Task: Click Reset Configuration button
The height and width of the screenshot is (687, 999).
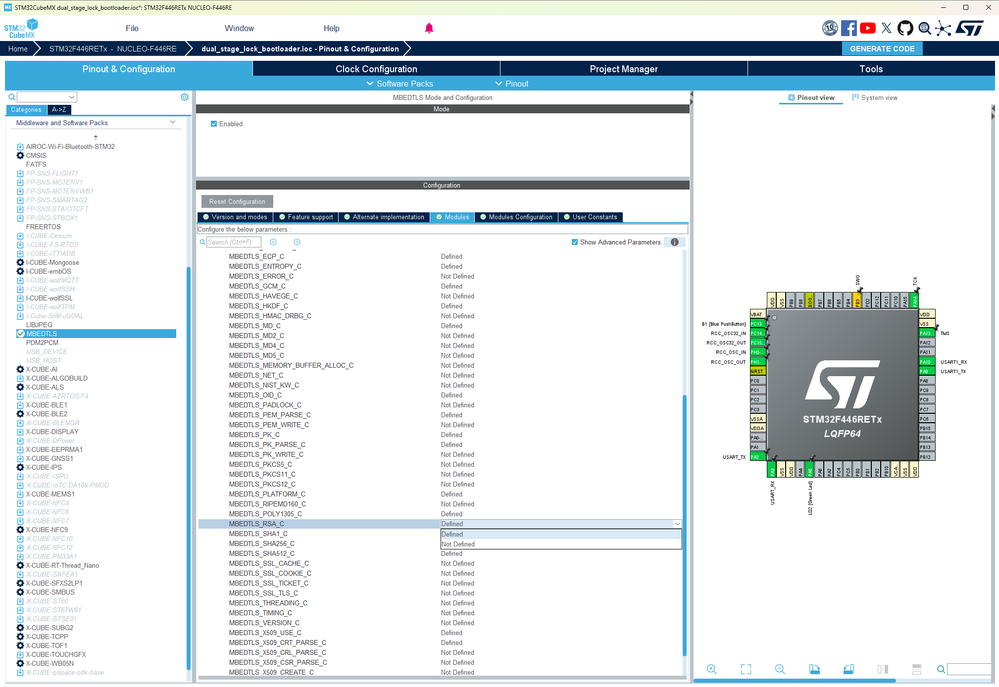Action: click(x=237, y=201)
